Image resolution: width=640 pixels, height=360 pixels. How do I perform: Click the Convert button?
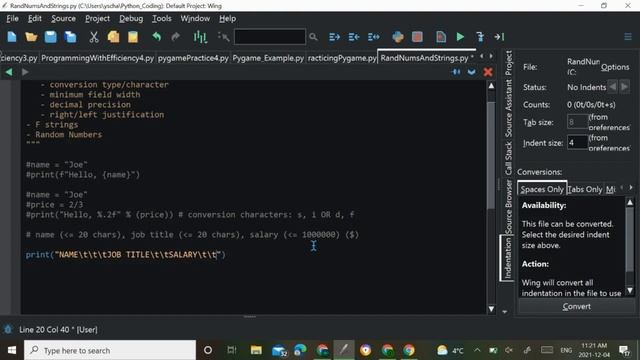576,307
